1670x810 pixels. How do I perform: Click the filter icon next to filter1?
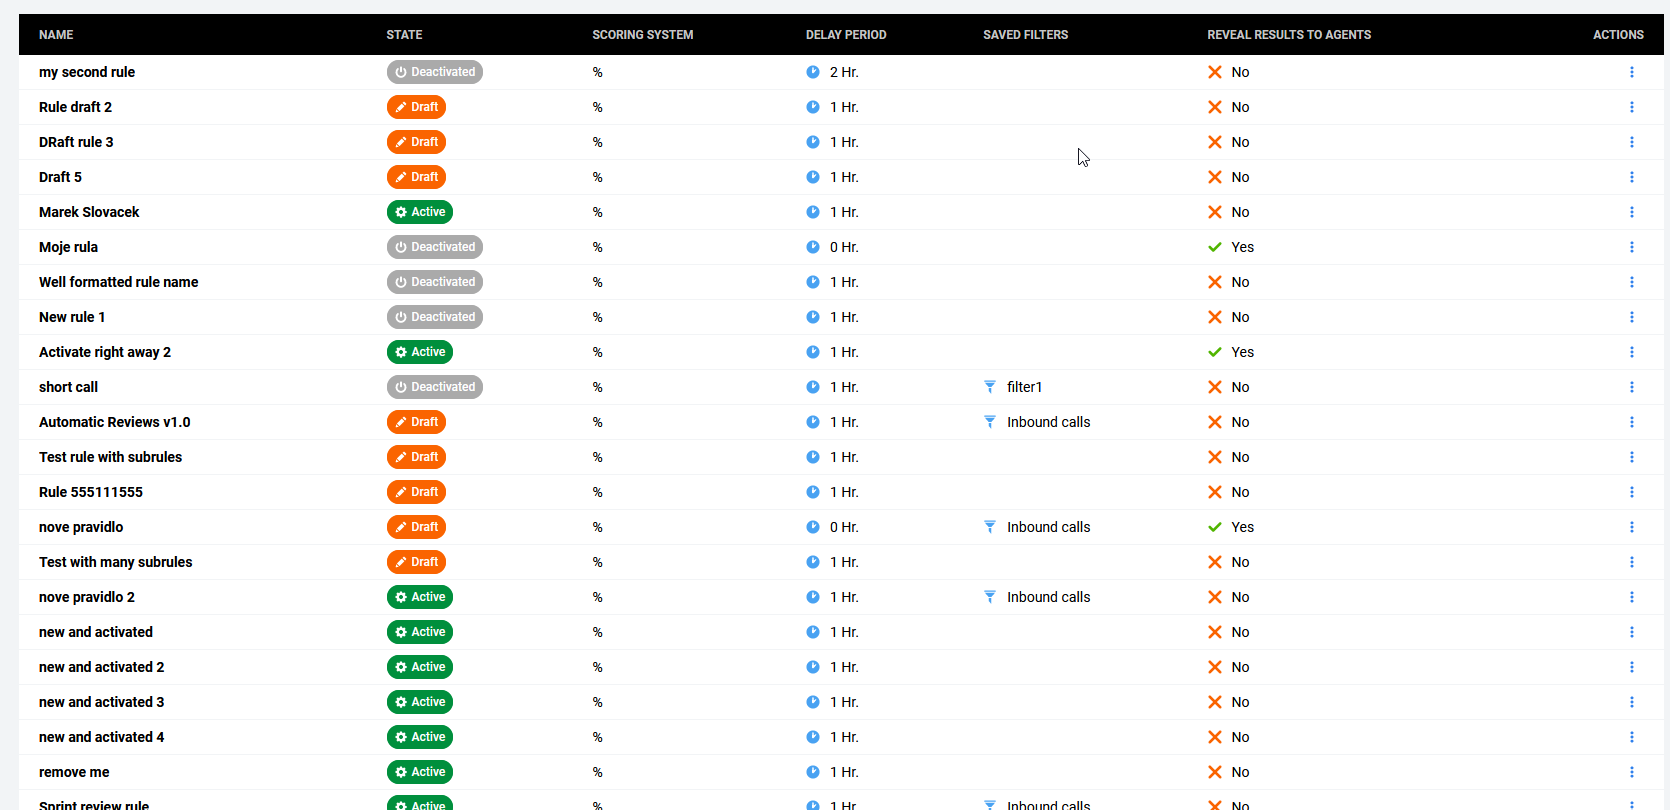[x=990, y=387]
